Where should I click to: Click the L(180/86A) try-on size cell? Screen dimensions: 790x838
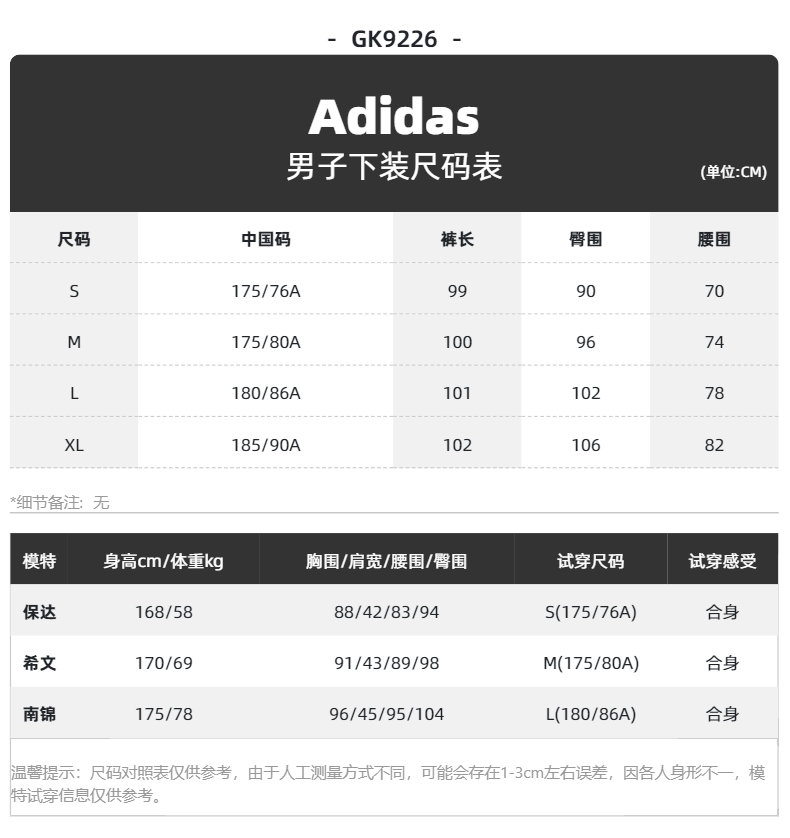point(590,714)
